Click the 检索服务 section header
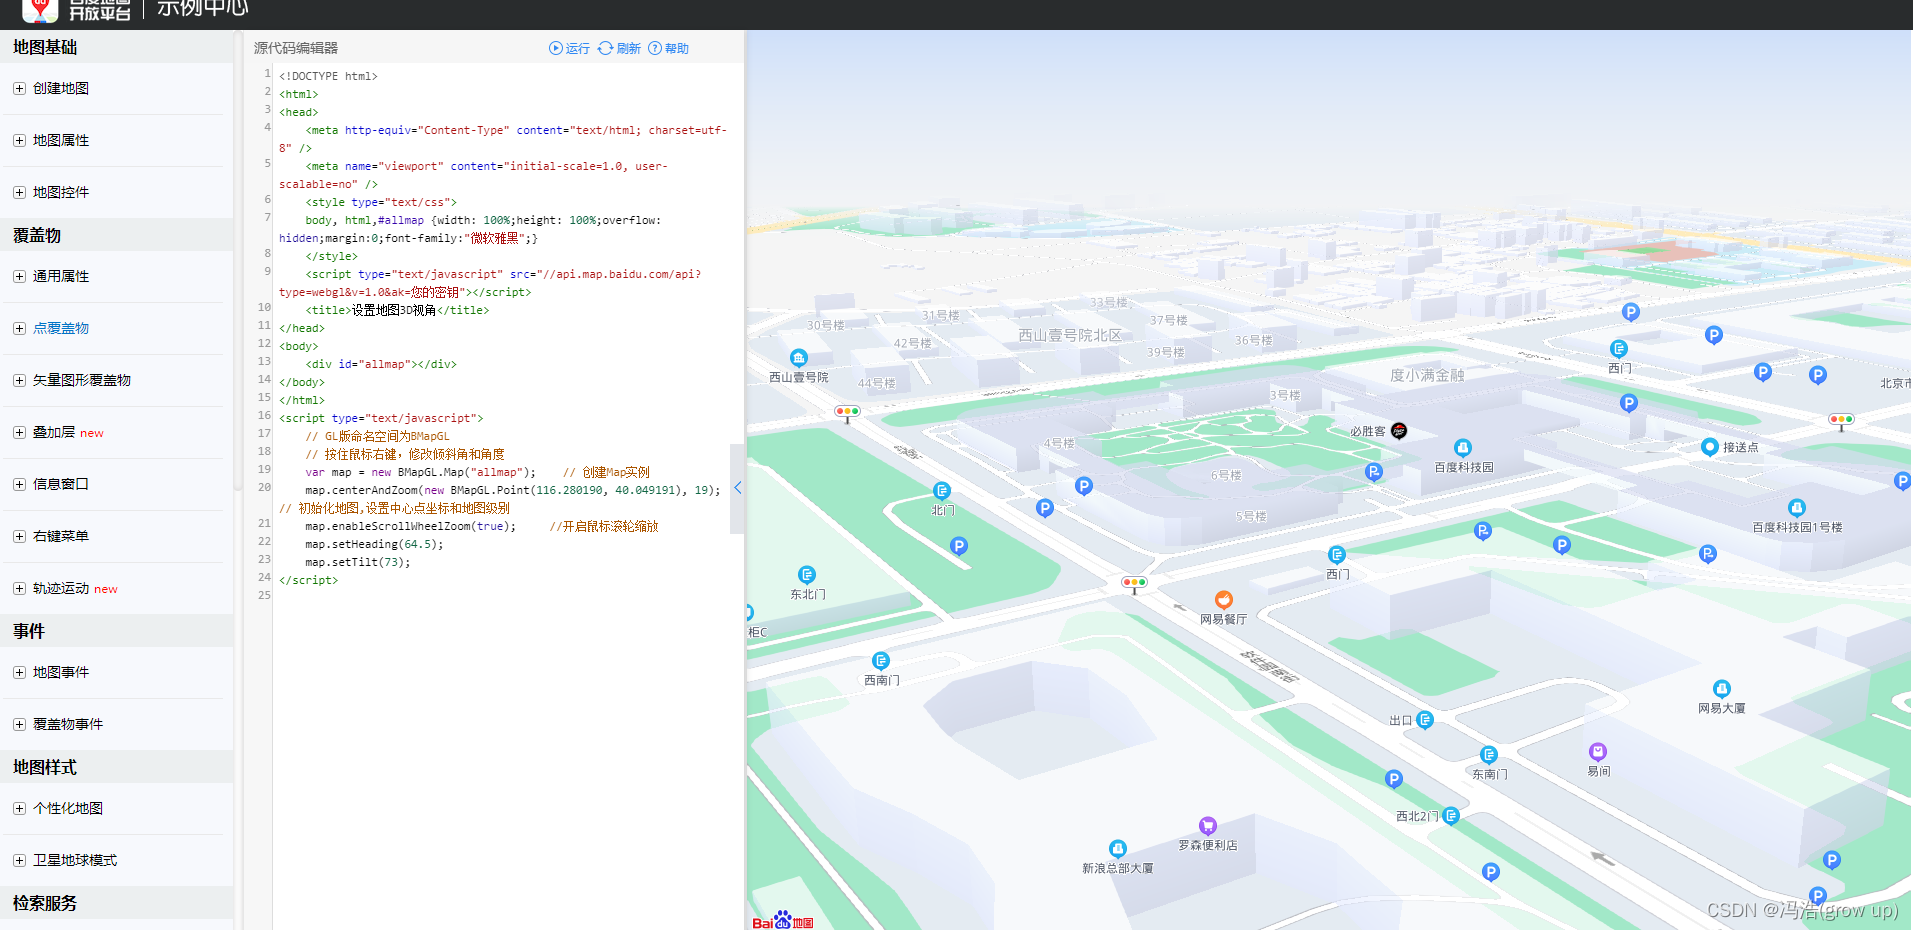This screenshot has width=1913, height=930. (x=45, y=903)
